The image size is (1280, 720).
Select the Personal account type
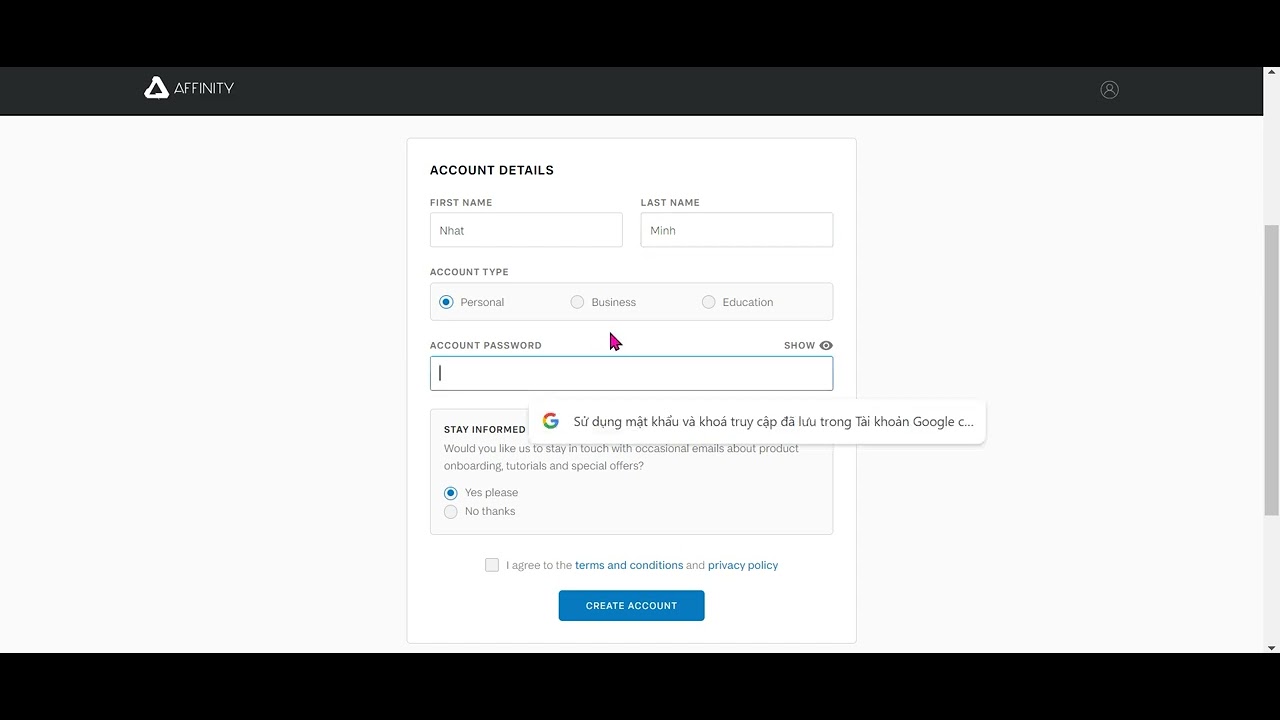pos(446,302)
